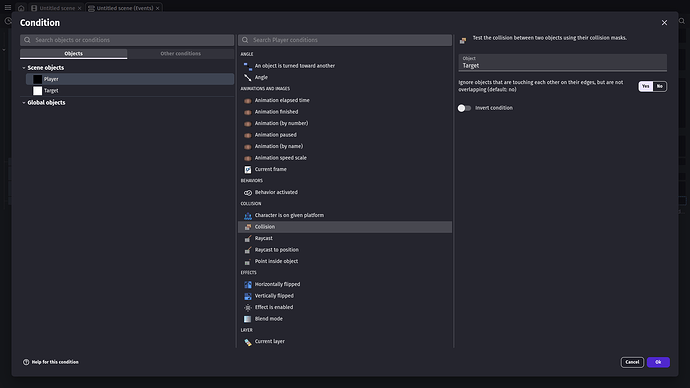690x388 pixels.
Task: Click the Animation elapsed time icon
Action: 248,101
